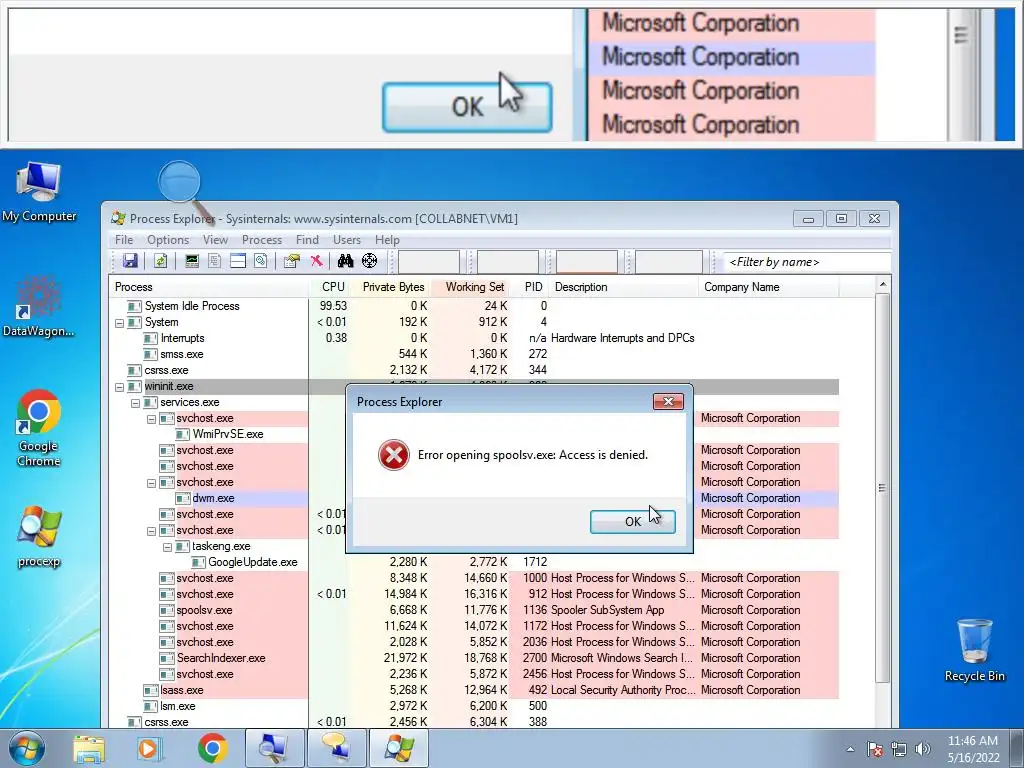1024x768 pixels.
Task: Select the smss.exe process row
Action: point(474,355)
